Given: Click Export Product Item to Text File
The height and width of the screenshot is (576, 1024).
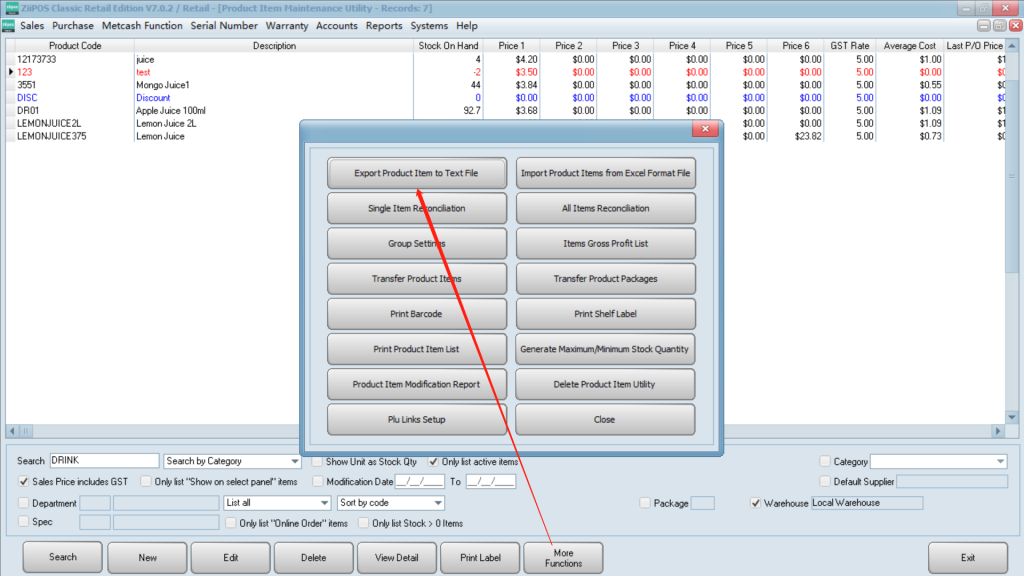Looking at the screenshot, I should click(416, 173).
